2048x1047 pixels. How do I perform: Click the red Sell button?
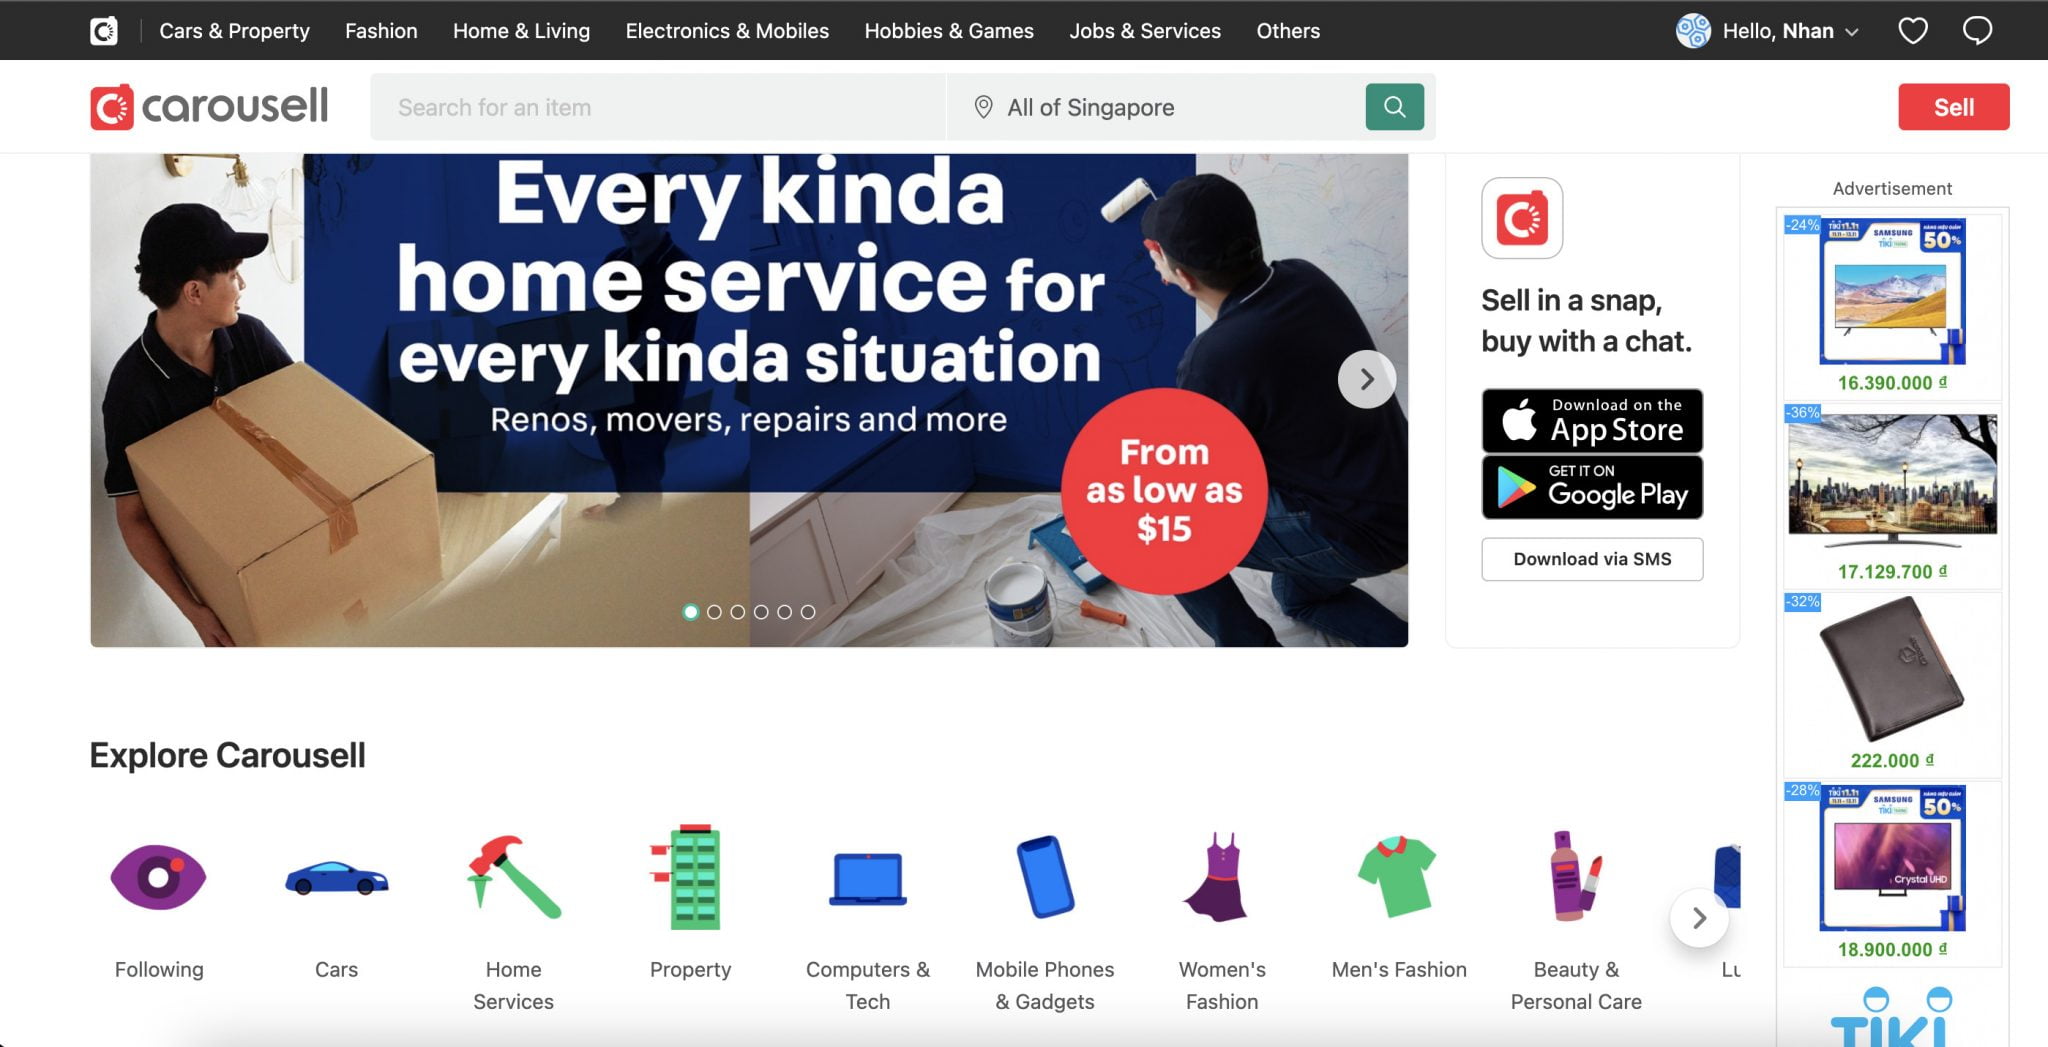click(1953, 107)
